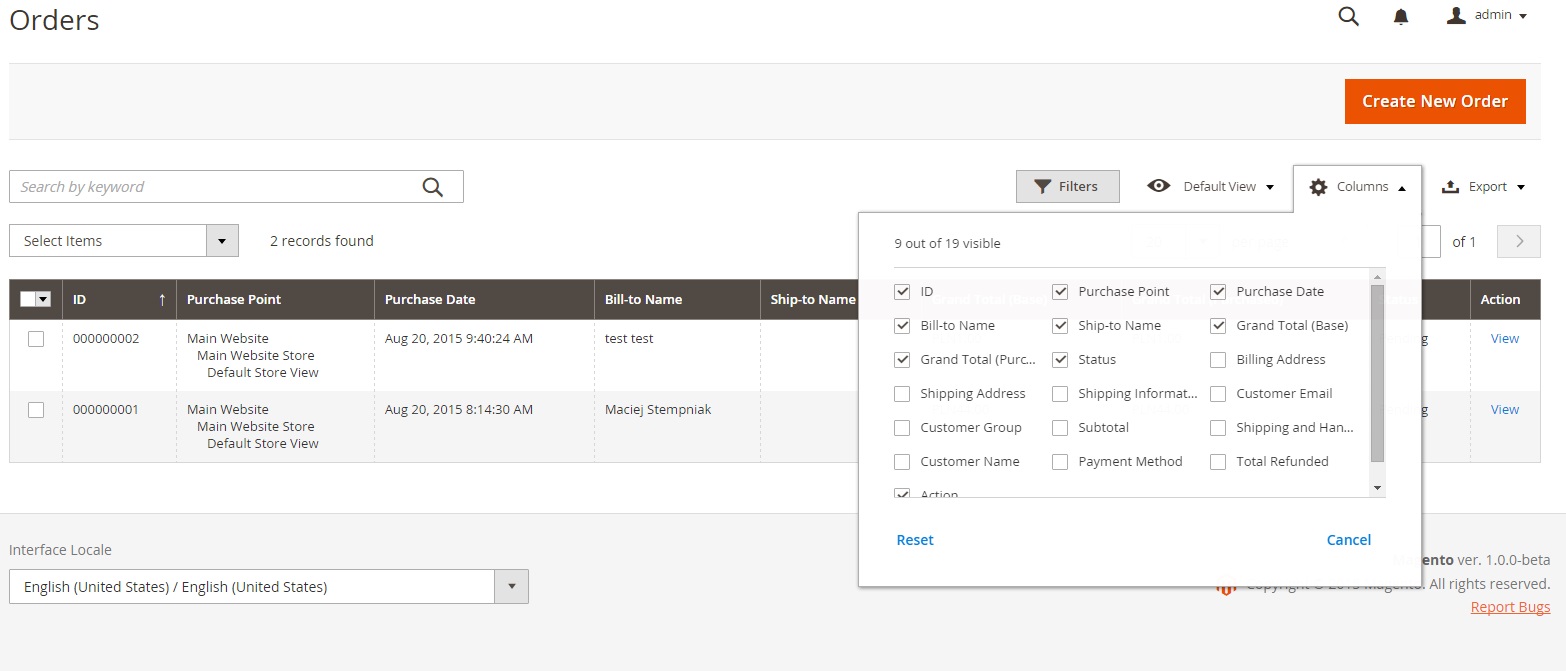Click the Create New Order button
Image resolution: width=1566 pixels, height=671 pixels.
pos(1435,101)
